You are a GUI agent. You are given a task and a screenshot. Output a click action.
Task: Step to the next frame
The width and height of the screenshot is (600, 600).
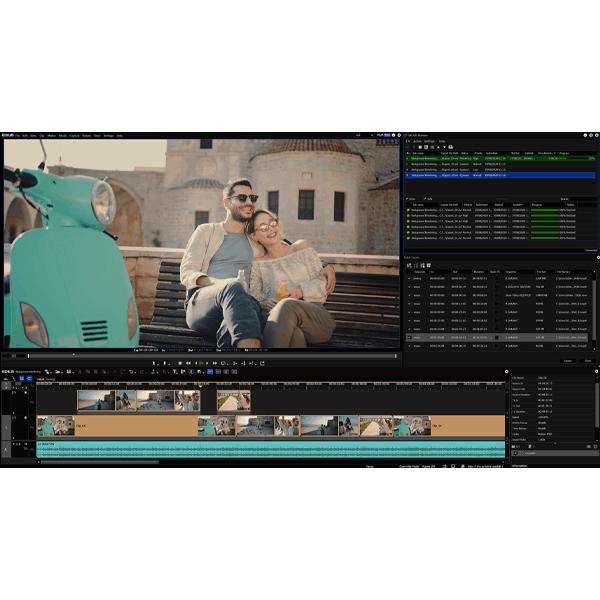point(207,363)
